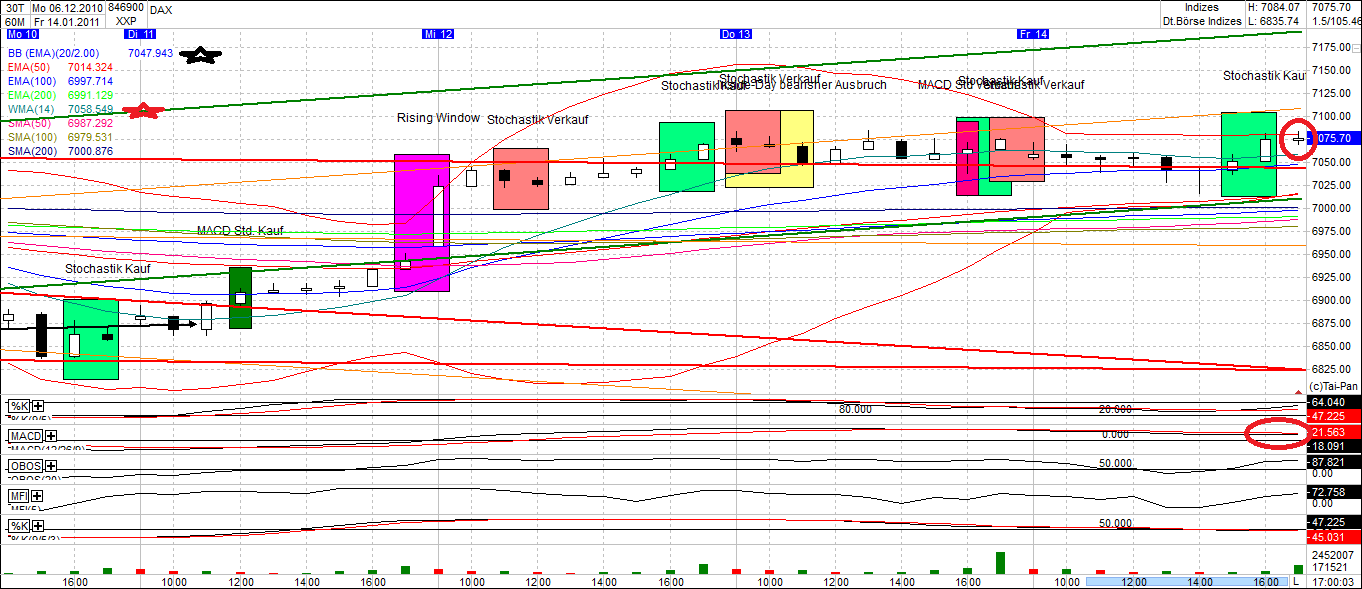Screen dimensions: 1362x589
Task: Select the EMA(100) legend entry
Action: (32, 80)
